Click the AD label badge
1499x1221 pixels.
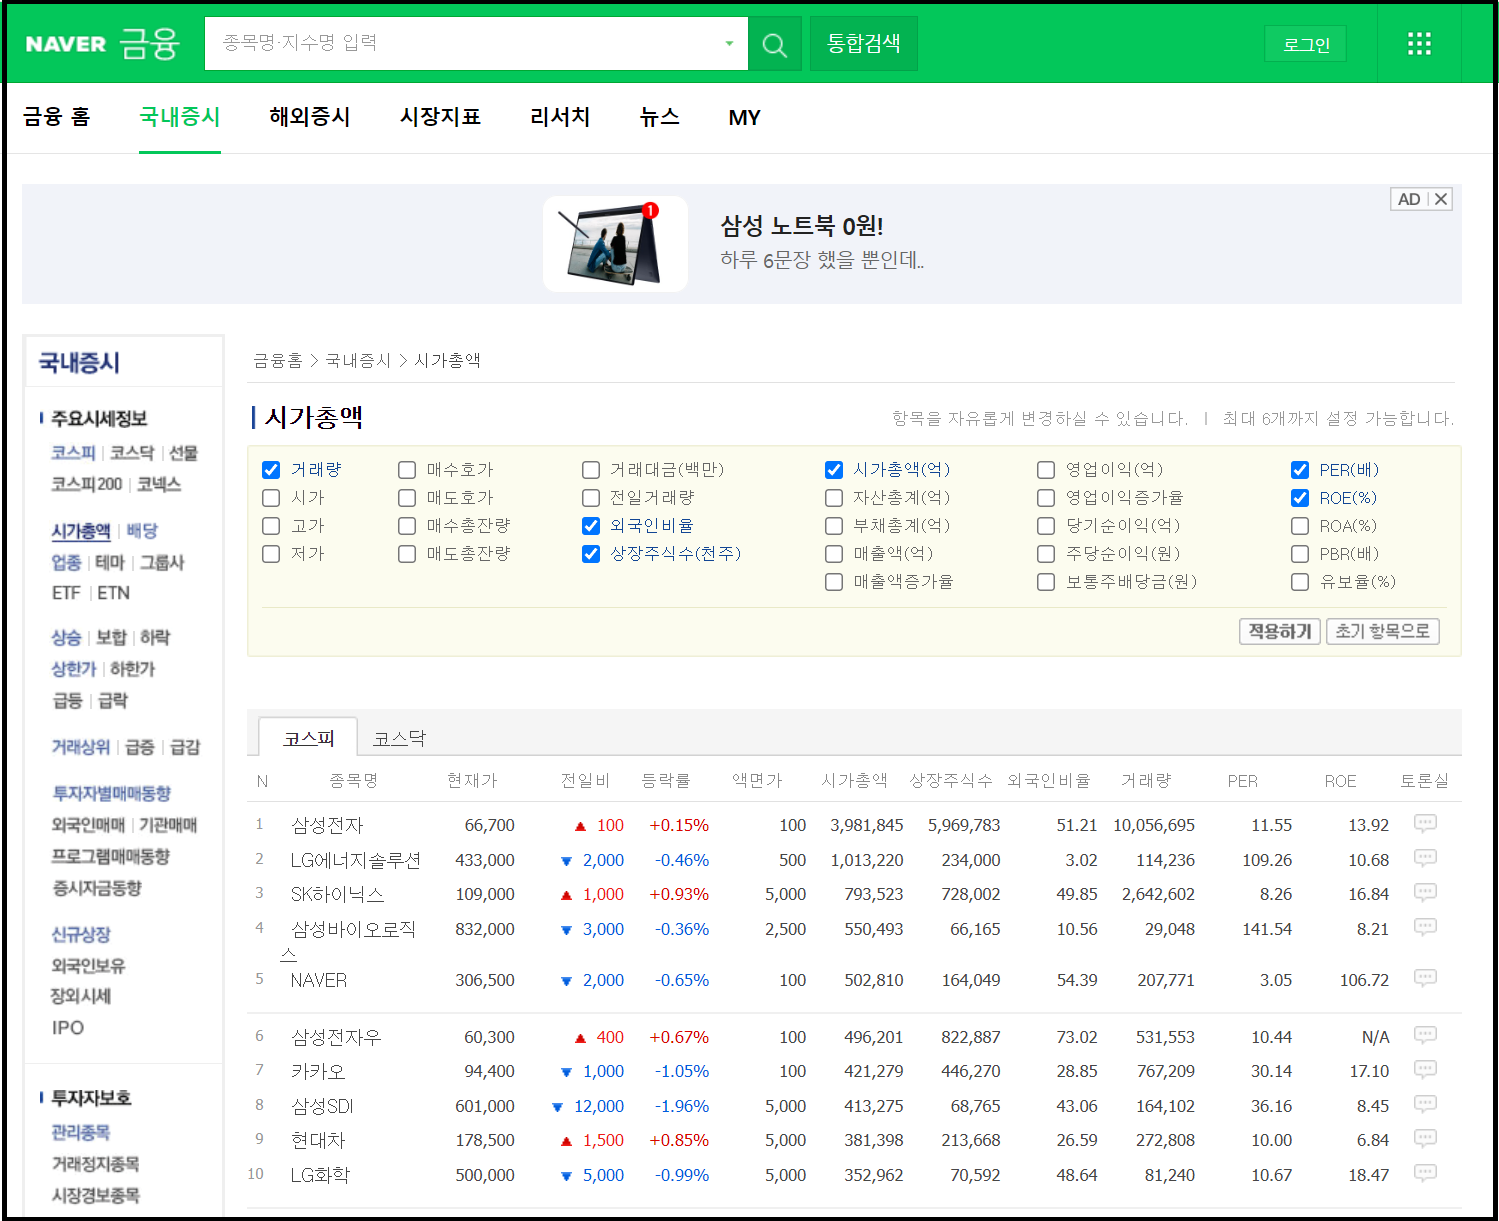[1409, 199]
